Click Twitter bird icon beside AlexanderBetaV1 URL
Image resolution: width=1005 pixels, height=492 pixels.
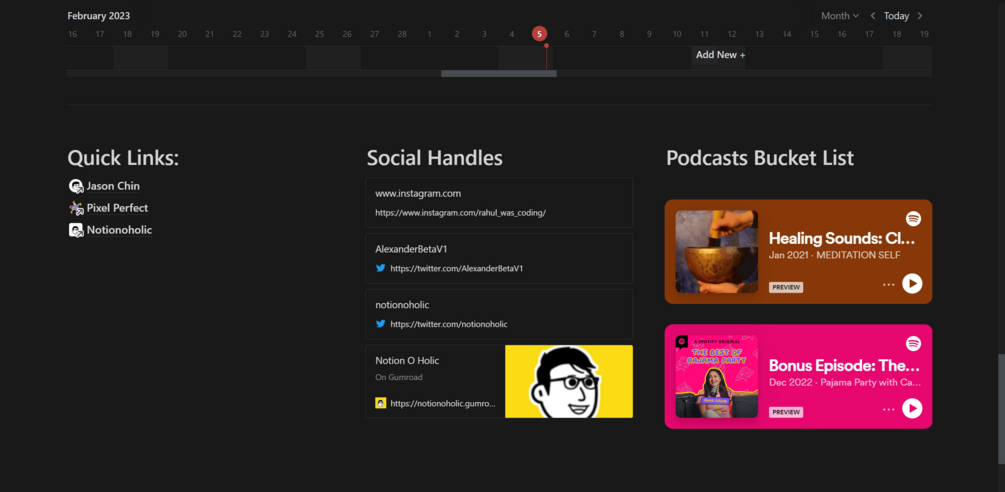381,268
